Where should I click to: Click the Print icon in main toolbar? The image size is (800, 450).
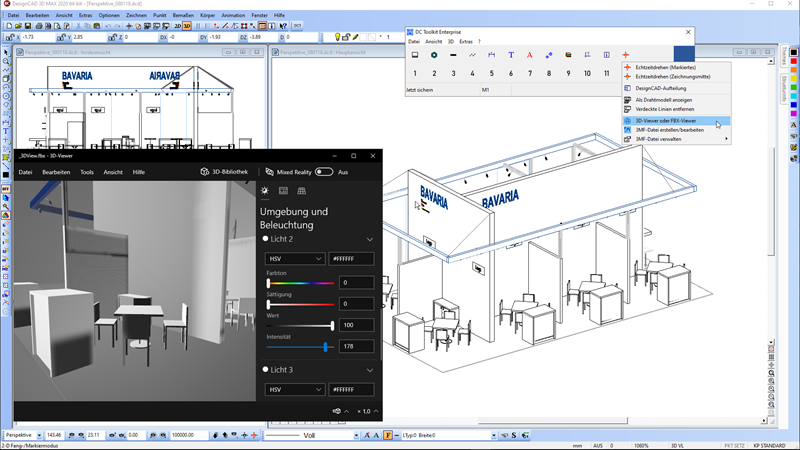39,26
